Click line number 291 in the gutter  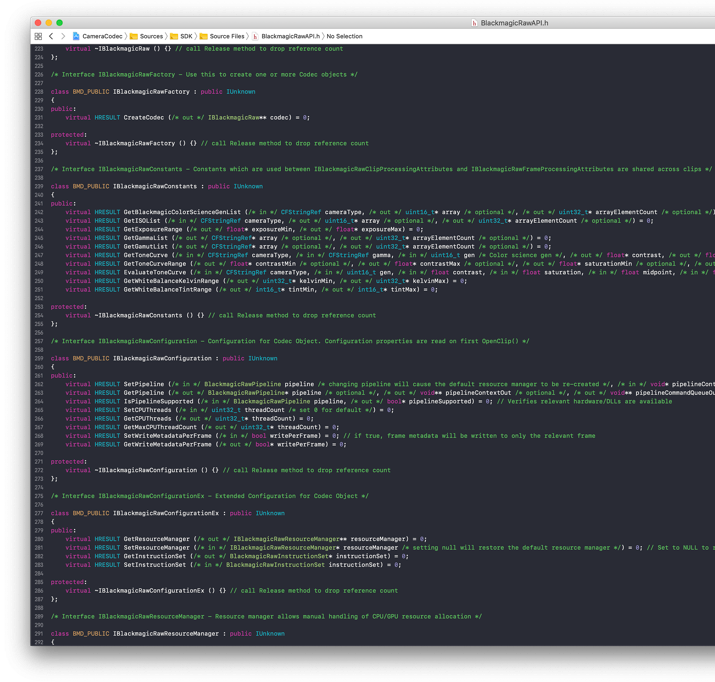[39, 634]
